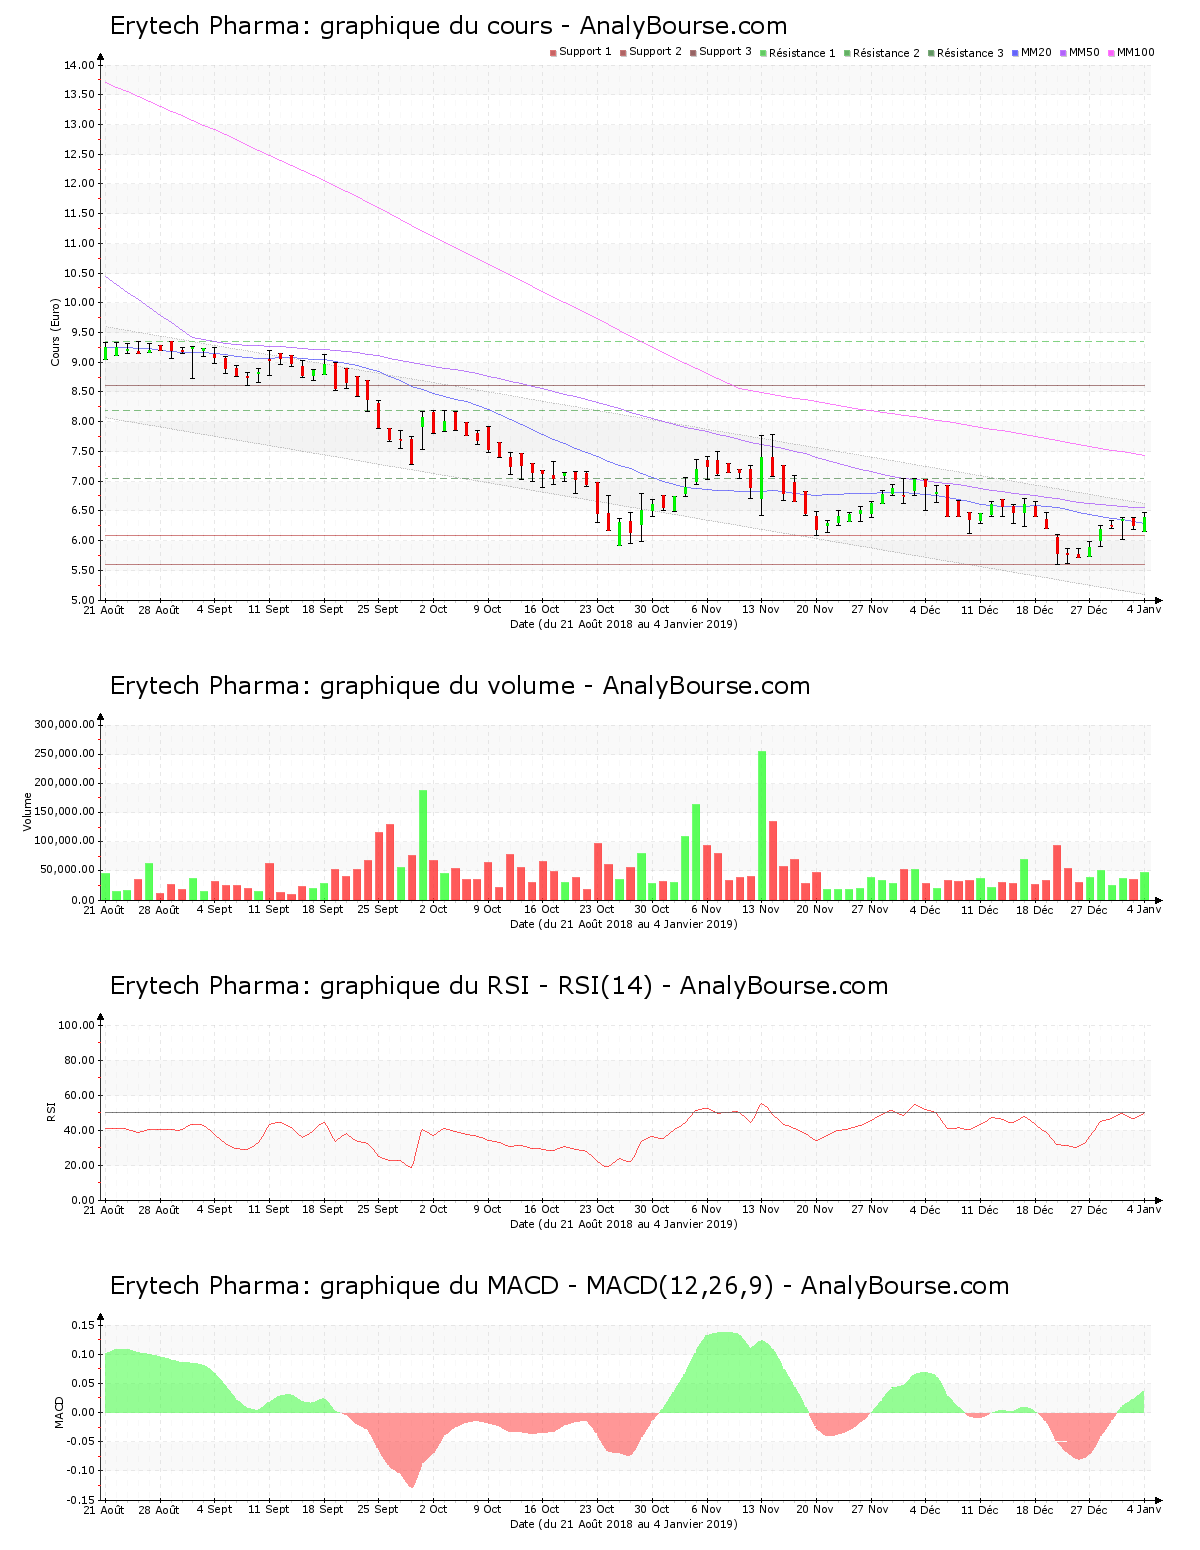Click '2 Oct' date under price chart
This screenshot has width=1200, height=1550.
coord(433,609)
